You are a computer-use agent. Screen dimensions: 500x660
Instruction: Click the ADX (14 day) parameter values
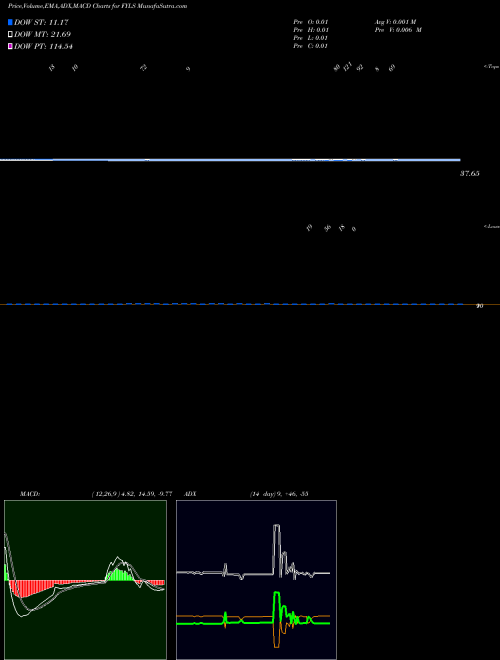point(278,494)
